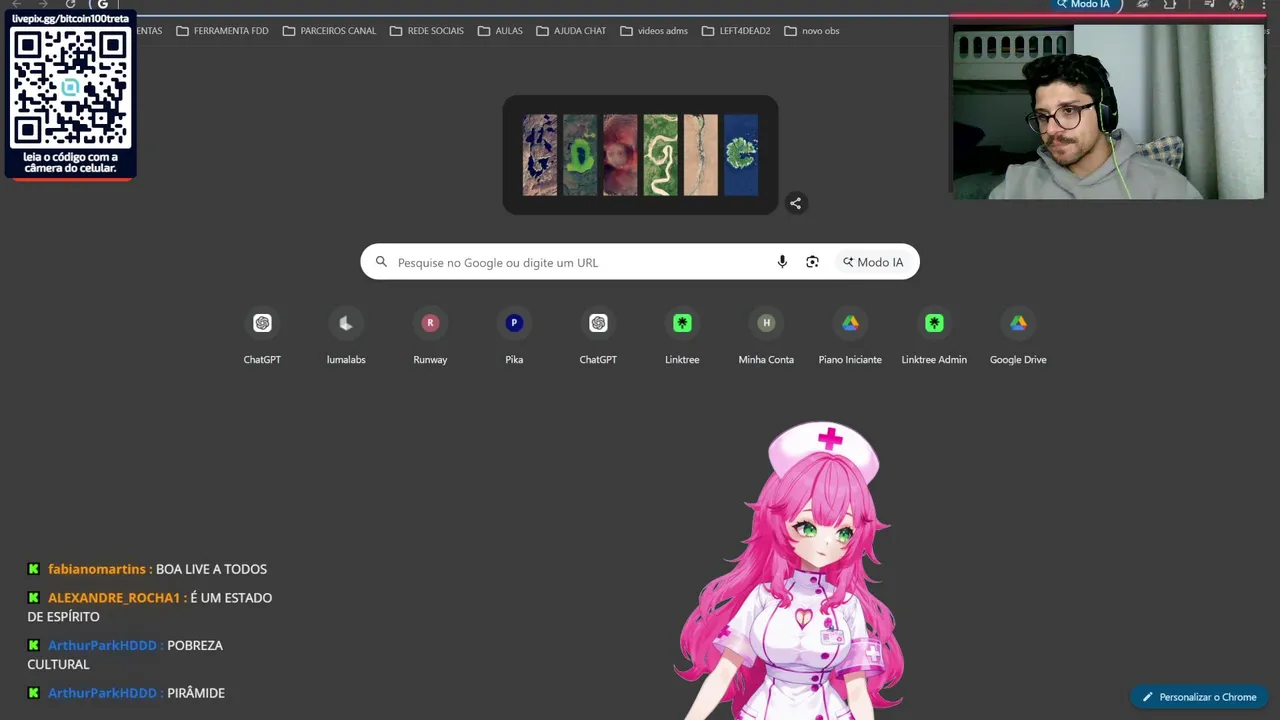The width and height of the screenshot is (1280, 720).
Task: Click the magnifier icon in the search box
Action: [381, 262]
